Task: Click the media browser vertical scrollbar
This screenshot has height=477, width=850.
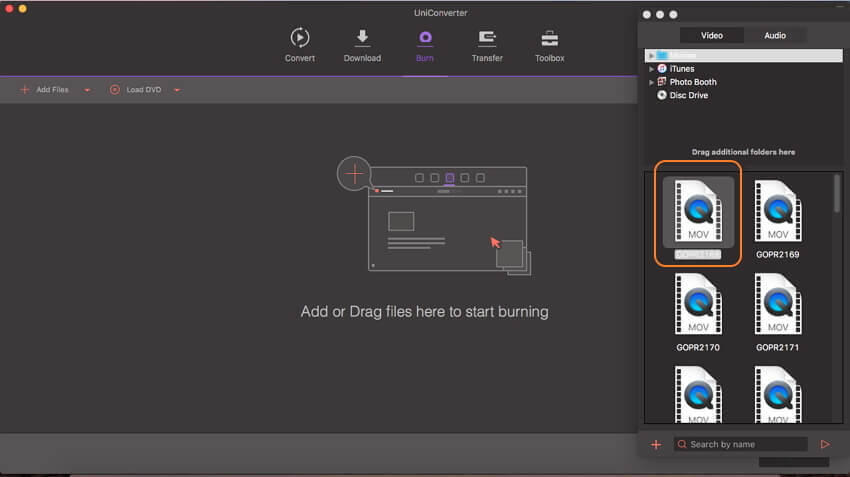Action: click(x=837, y=192)
